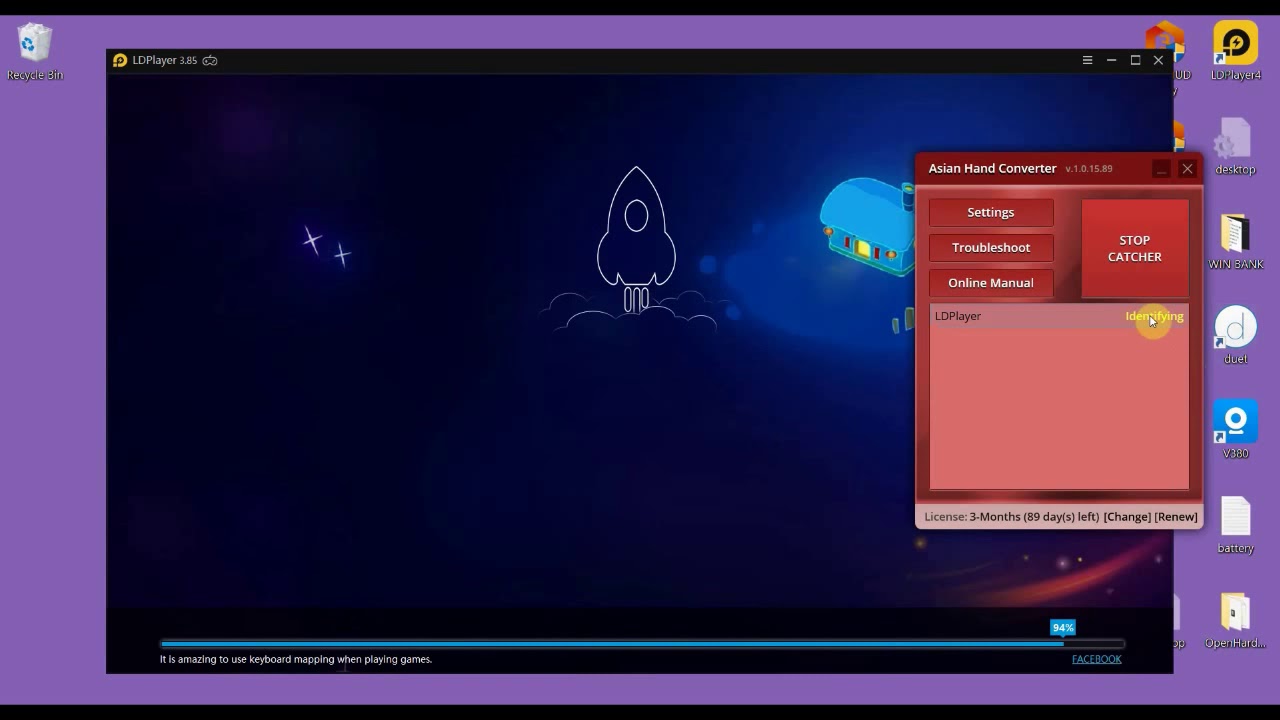This screenshot has width=1280, height=720.
Task: Click the [Change] license link
Action: (1127, 517)
